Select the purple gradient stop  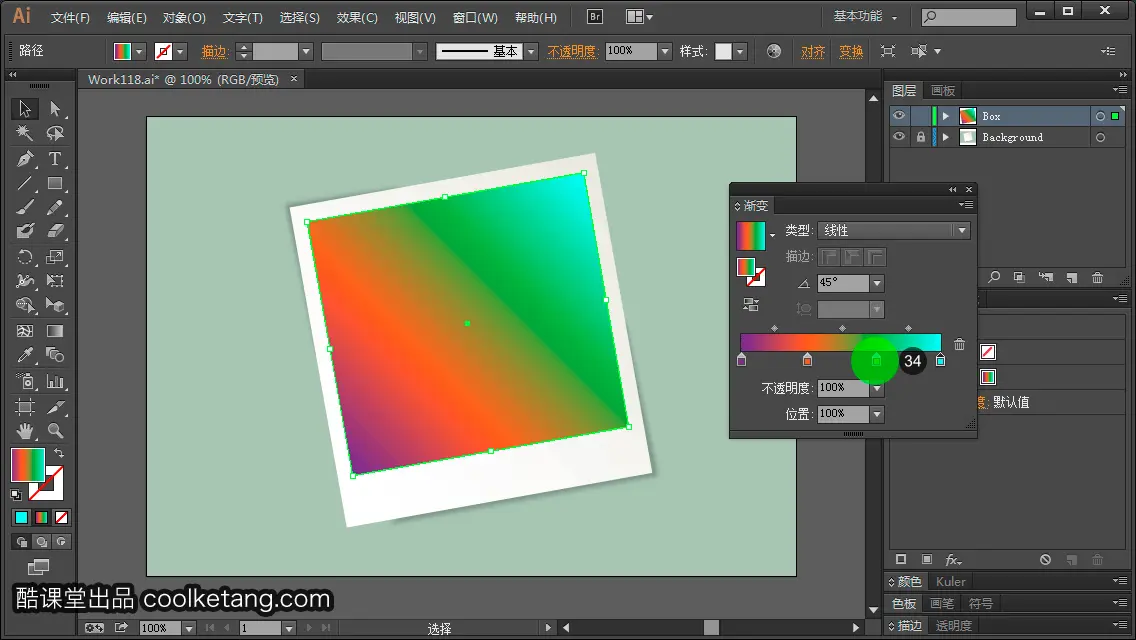[x=741, y=360]
